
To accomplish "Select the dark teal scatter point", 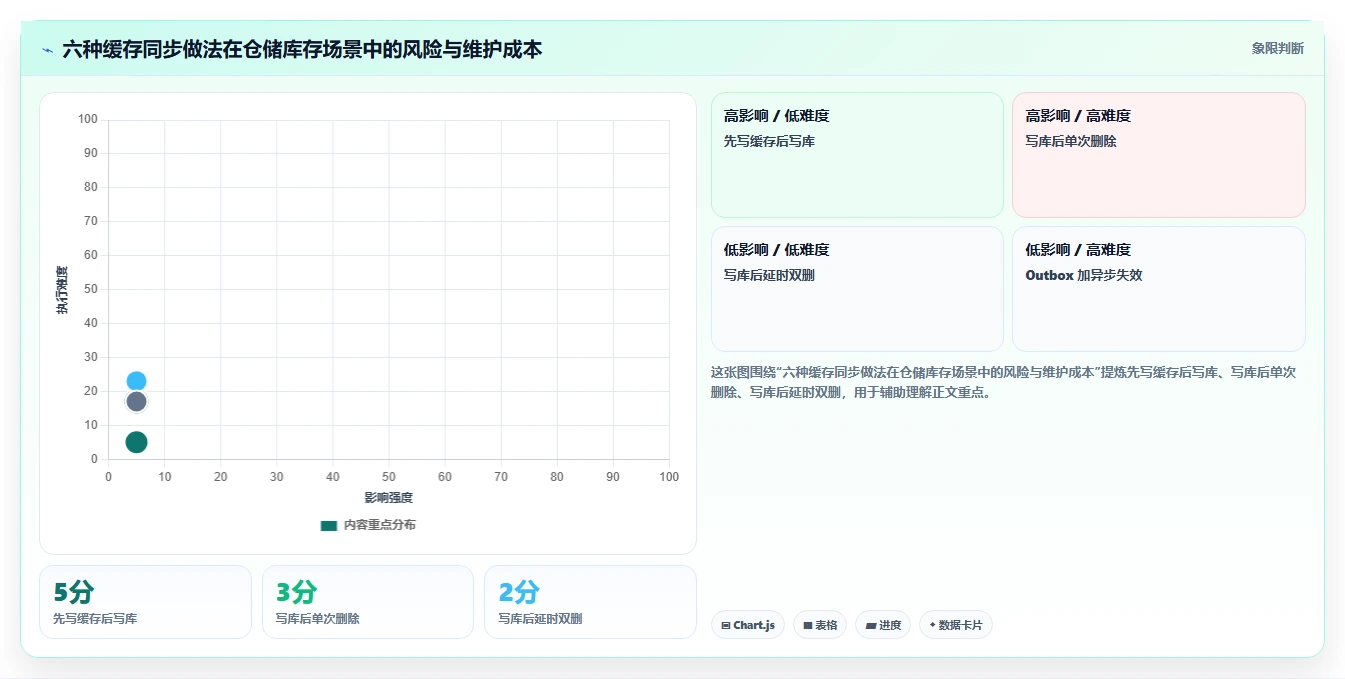I will [x=136, y=442].
